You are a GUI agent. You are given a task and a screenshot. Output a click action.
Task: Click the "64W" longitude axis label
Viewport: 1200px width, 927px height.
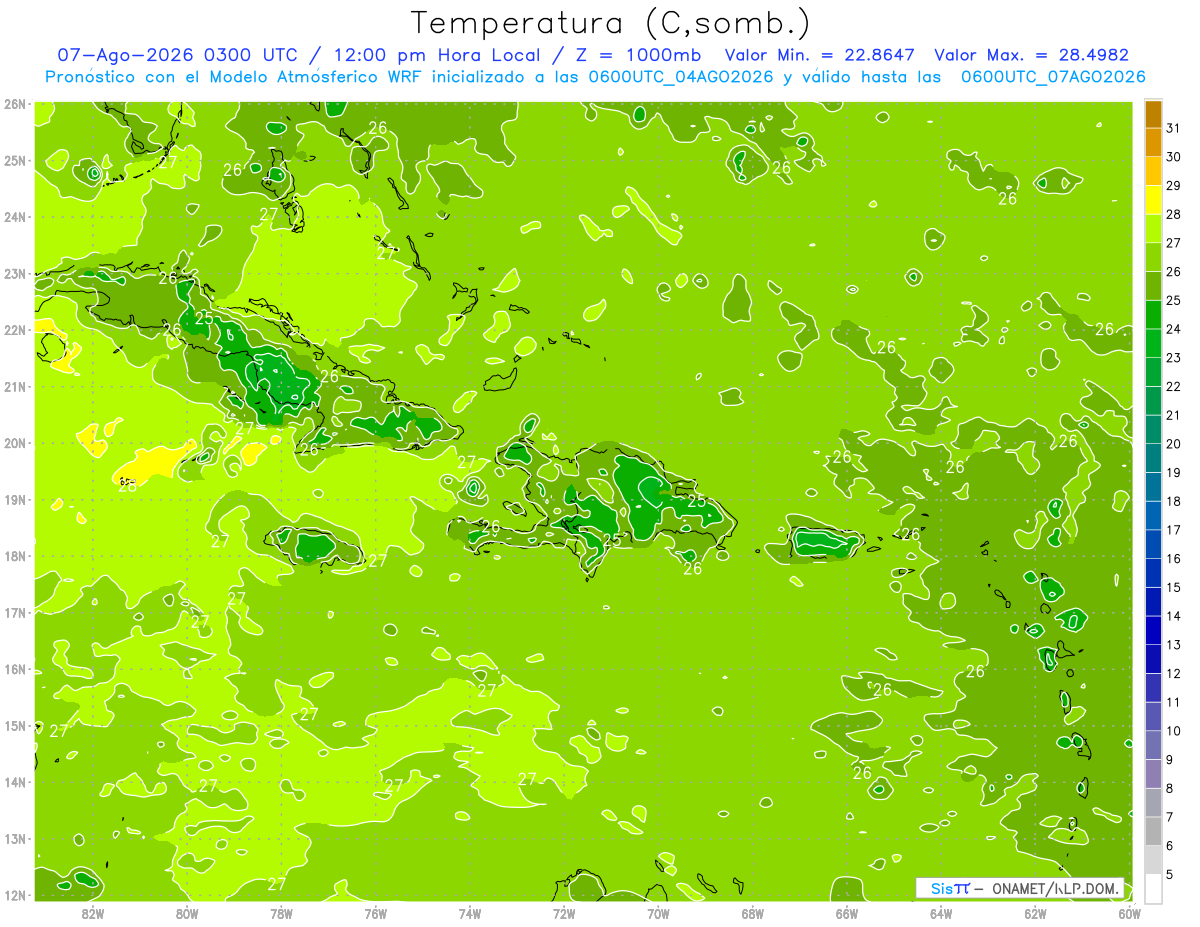tap(941, 913)
